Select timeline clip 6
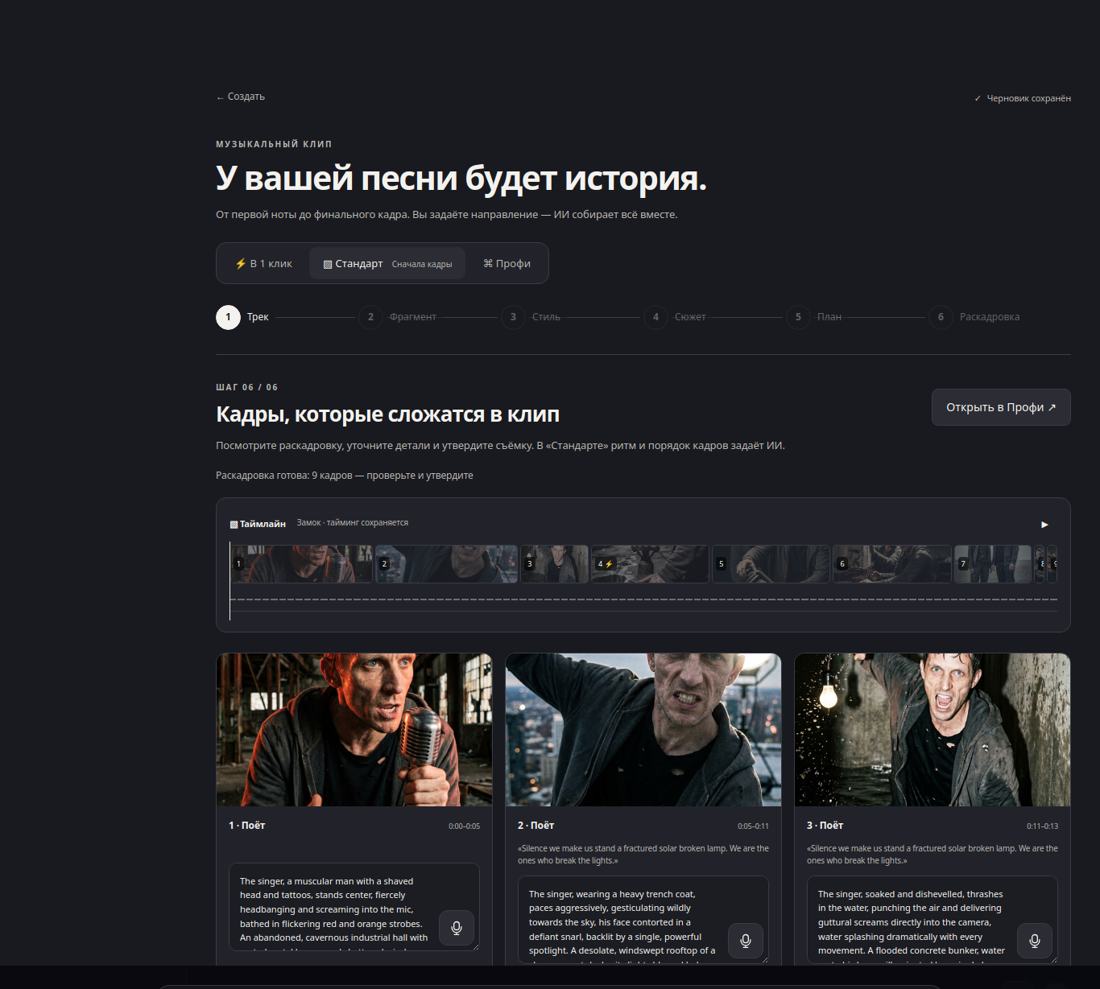Image resolution: width=1100 pixels, height=989 pixels. coord(892,564)
